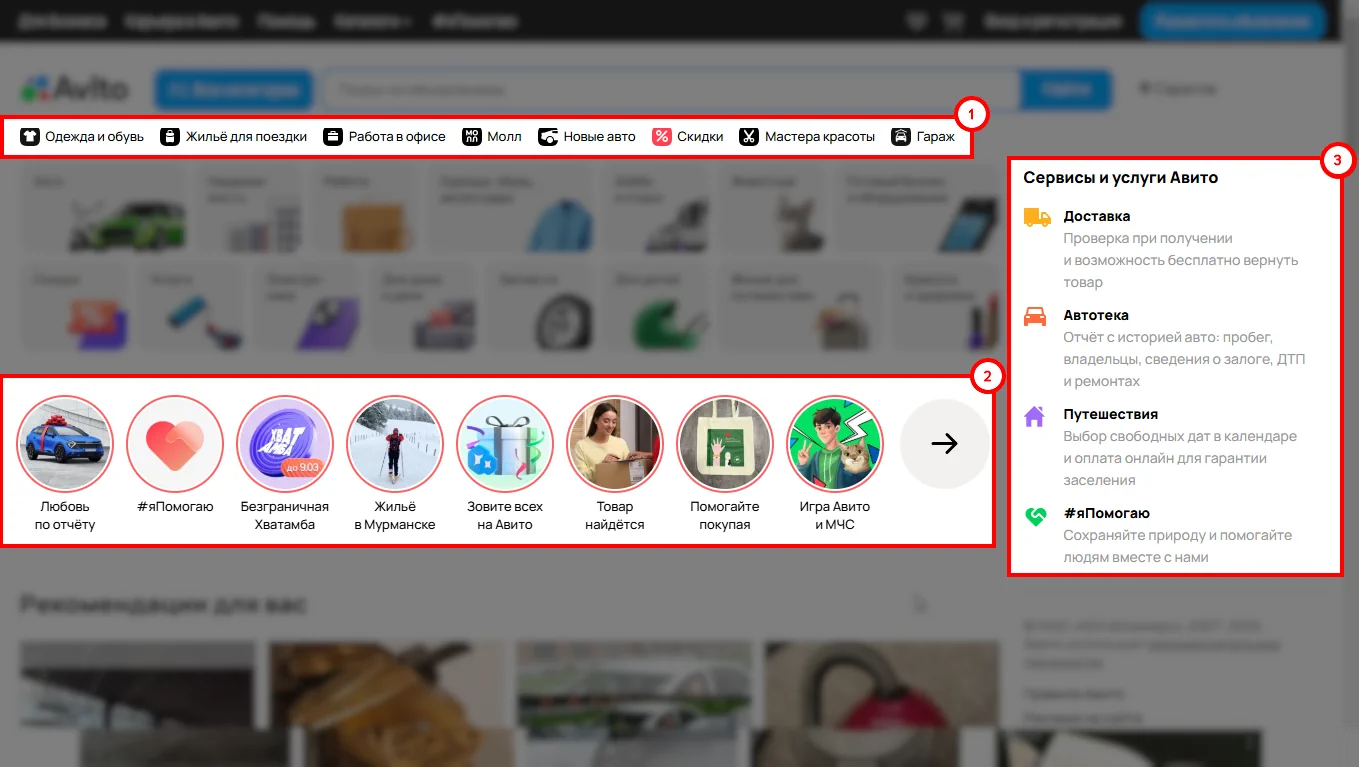This screenshot has height=767, width=1359.
Task: Show next stories with the arrow button
Action: click(944, 444)
